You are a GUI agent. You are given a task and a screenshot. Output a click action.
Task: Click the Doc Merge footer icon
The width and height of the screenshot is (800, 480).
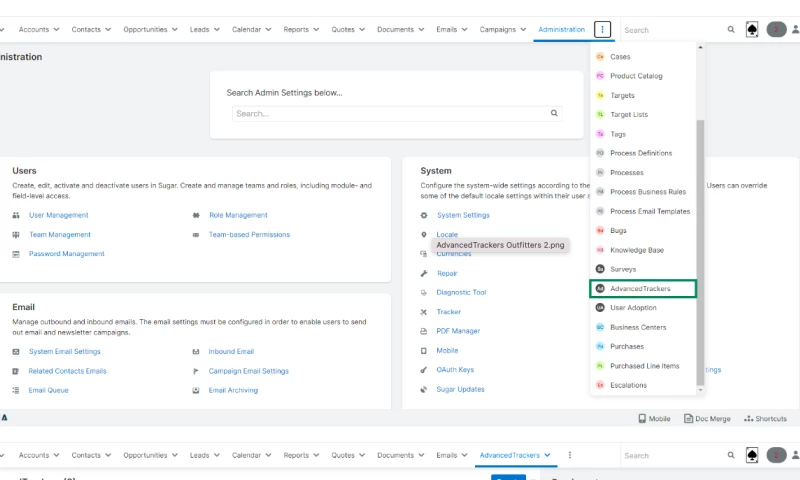tap(688, 418)
